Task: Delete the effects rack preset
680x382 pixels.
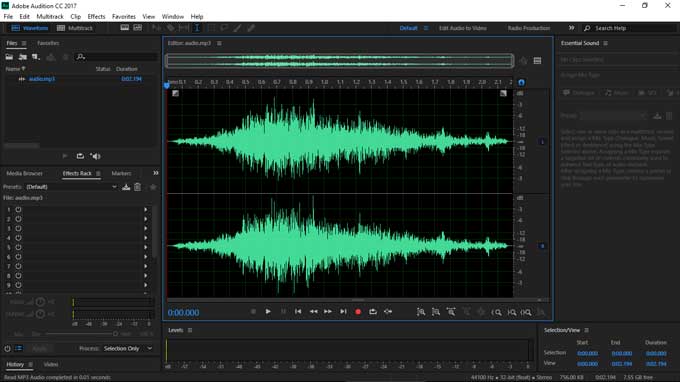Action: click(x=137, y=187)
